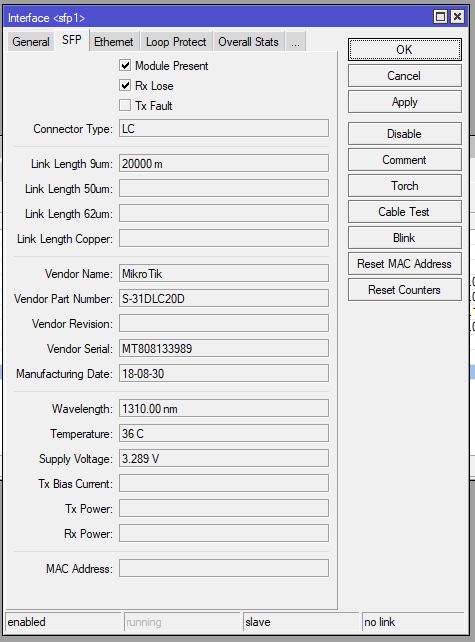
Task: Click the 'no link' status entry
Action: pos(413,622)
